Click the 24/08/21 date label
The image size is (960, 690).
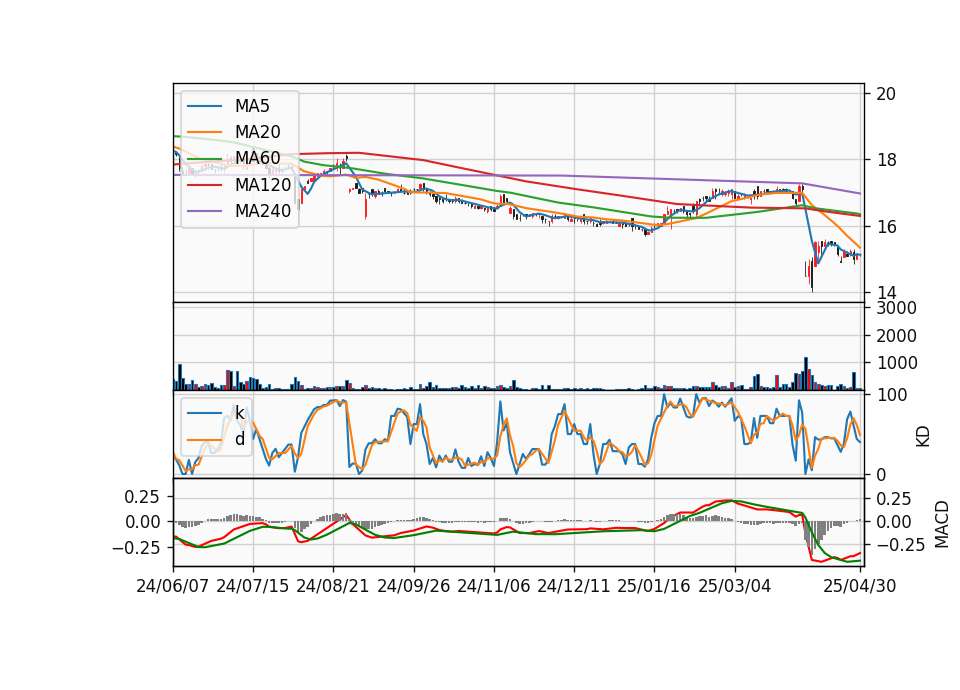(332, 586)
